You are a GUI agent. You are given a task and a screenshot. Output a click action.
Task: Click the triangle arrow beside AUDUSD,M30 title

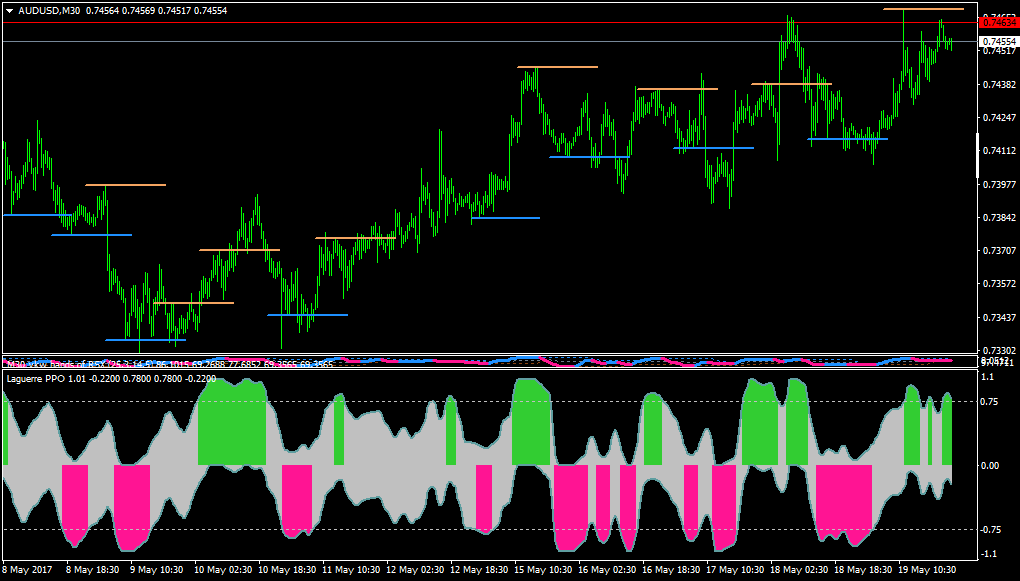10,11
